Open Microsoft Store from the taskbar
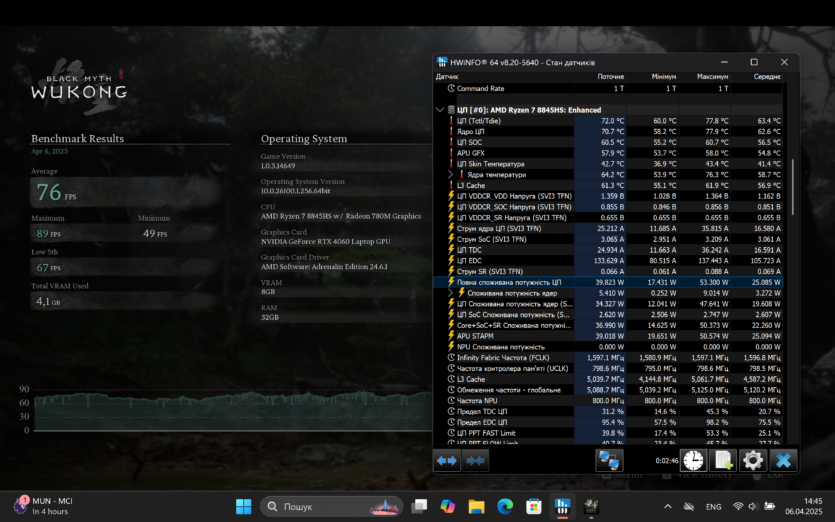The width and height of the screenshot is (835, 522). [534, 506]
